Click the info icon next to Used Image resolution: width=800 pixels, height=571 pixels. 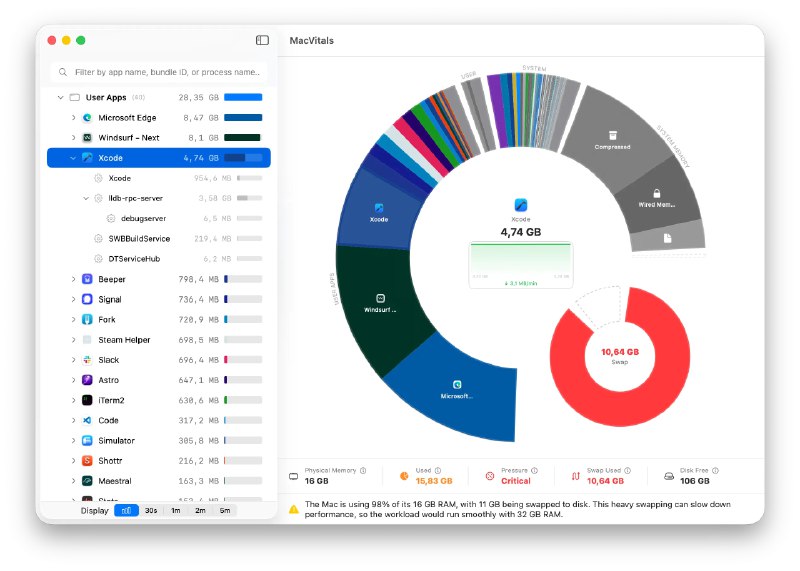[438, 470]
